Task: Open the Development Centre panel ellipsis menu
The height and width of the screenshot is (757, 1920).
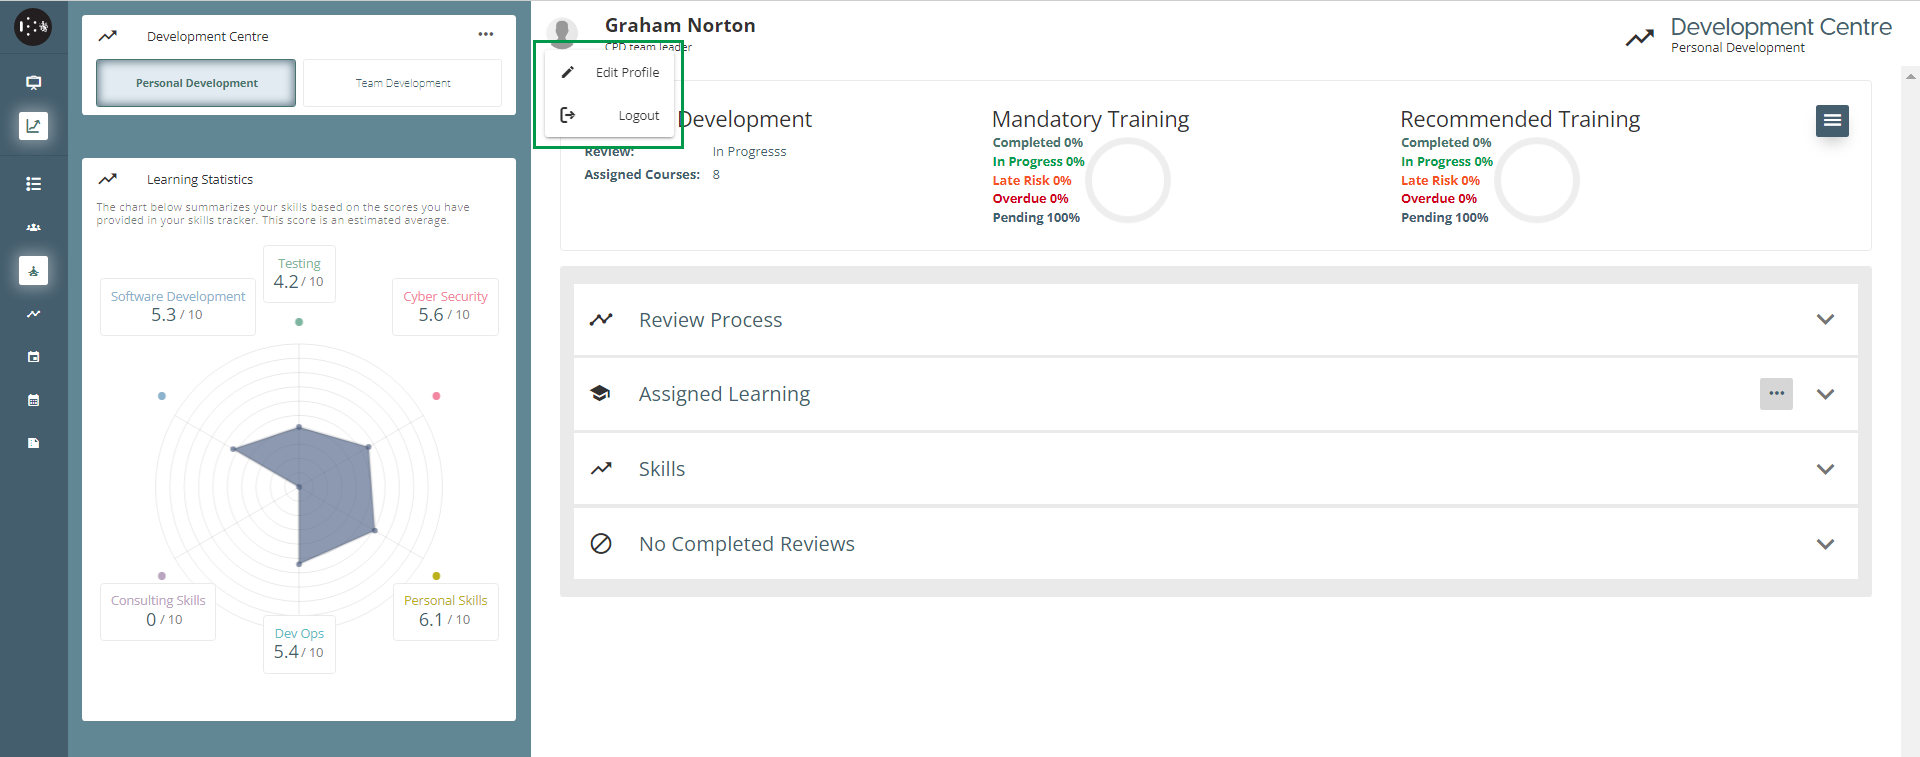Action: click(486, 35)
